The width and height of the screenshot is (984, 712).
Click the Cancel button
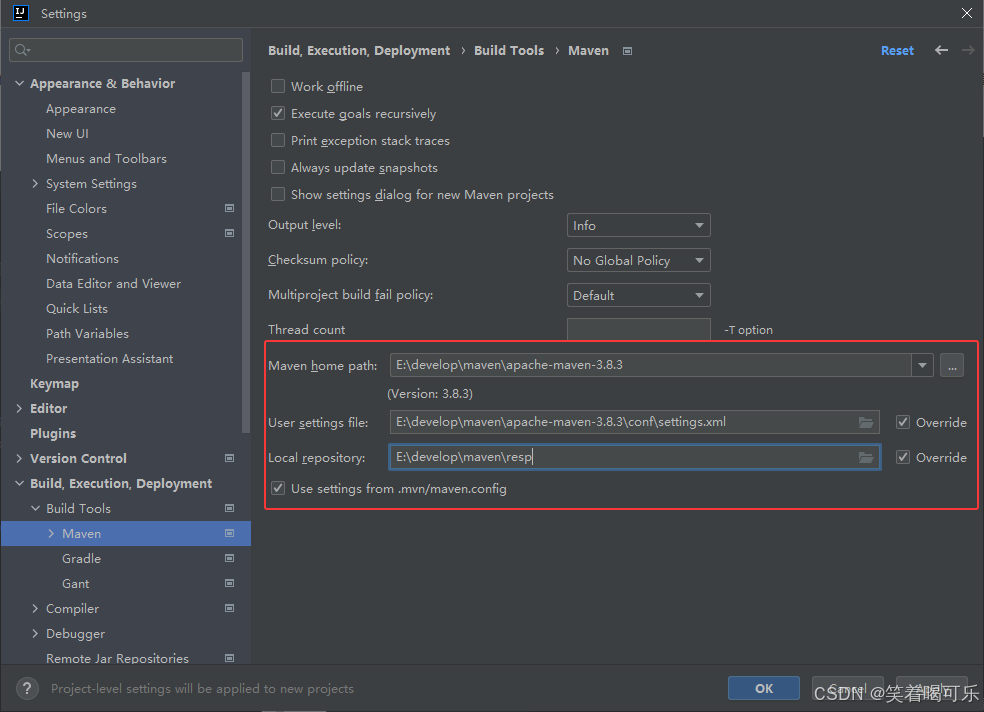[x=847, y=688]
